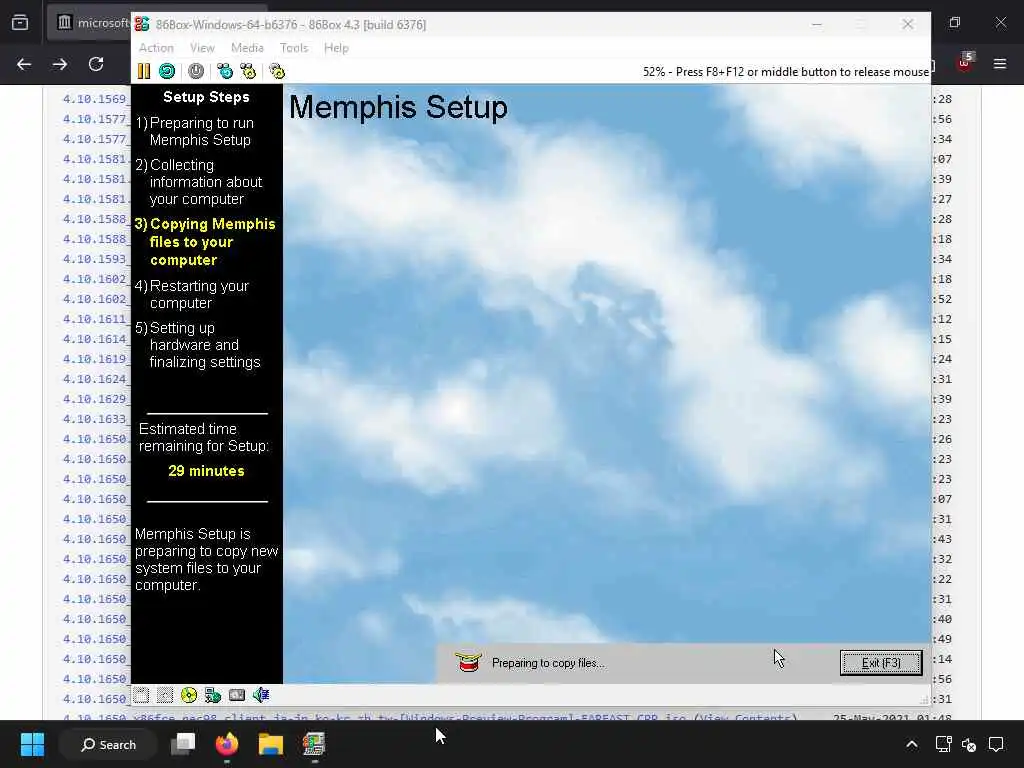Click the taskbar Search box
Viewport: 1024px width, 768px height.
coord(108,744)
